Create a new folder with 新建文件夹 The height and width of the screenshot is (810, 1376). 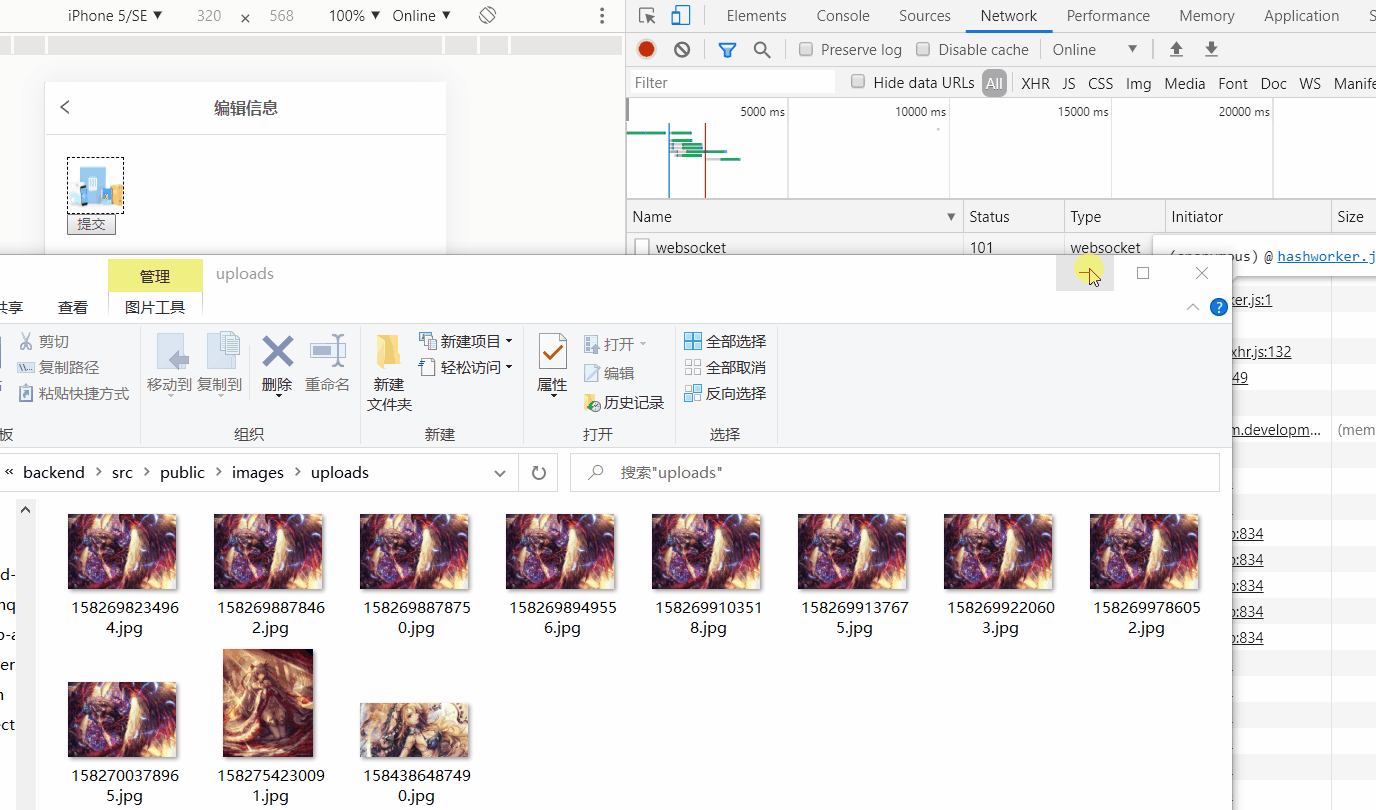tap(389, 372)
